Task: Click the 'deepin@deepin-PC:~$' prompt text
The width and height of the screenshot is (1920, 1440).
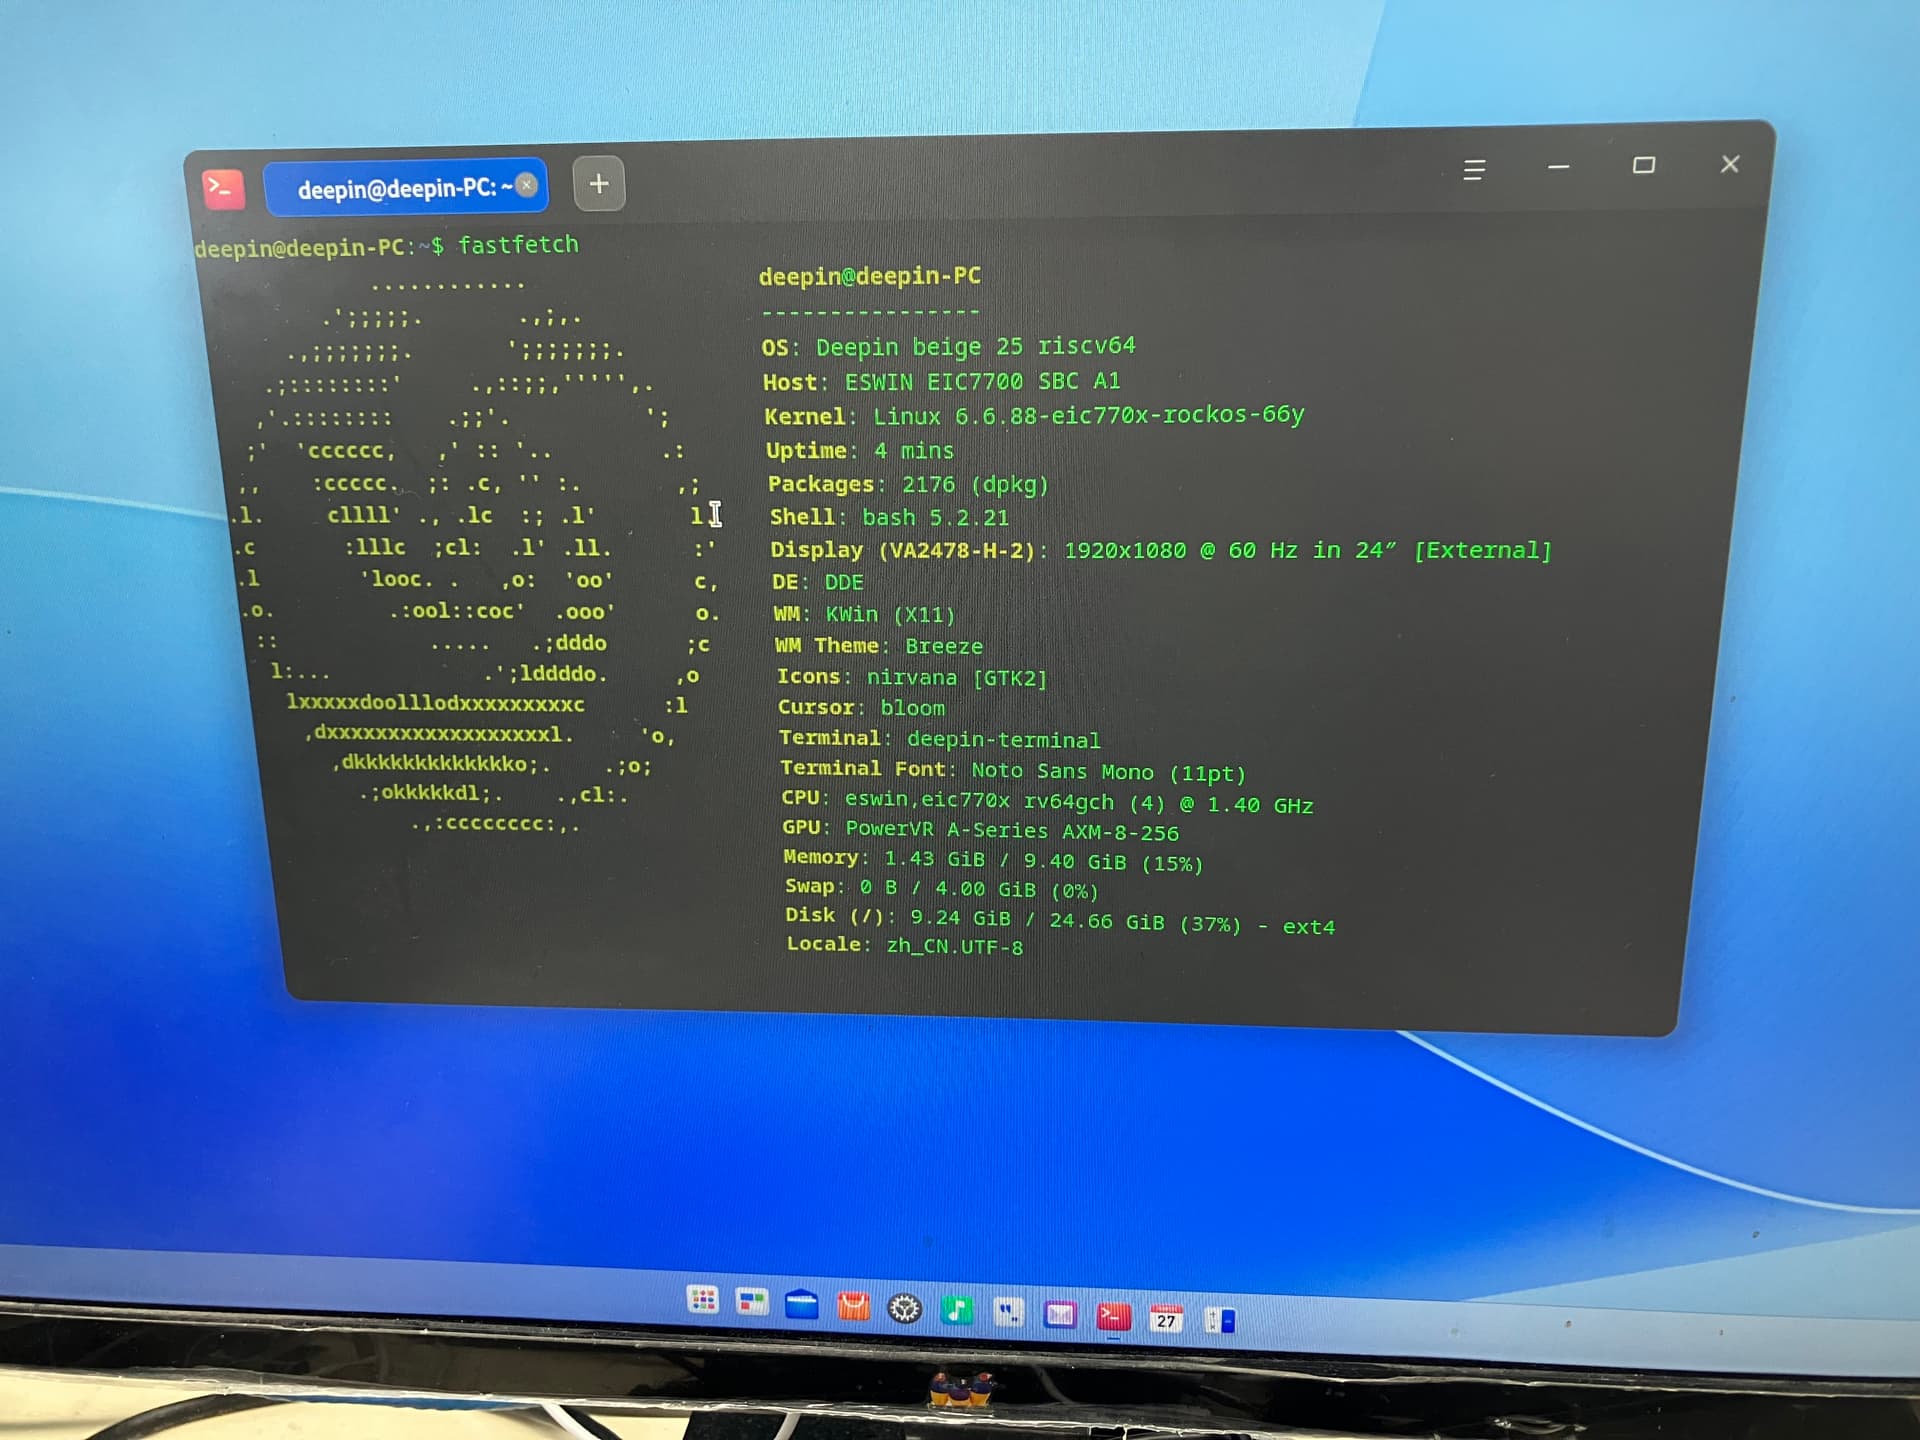Action: (319, 247)
